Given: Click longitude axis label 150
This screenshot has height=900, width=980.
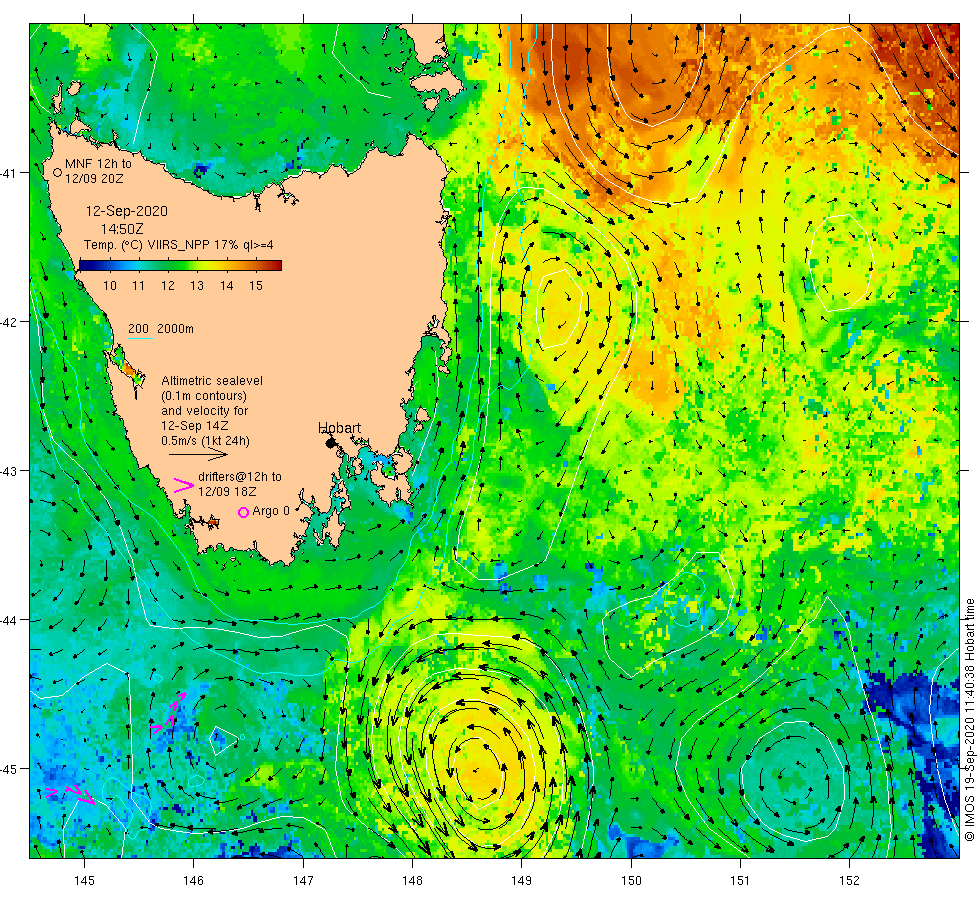Looking at the screenshot, I should (x=631, y=881).
